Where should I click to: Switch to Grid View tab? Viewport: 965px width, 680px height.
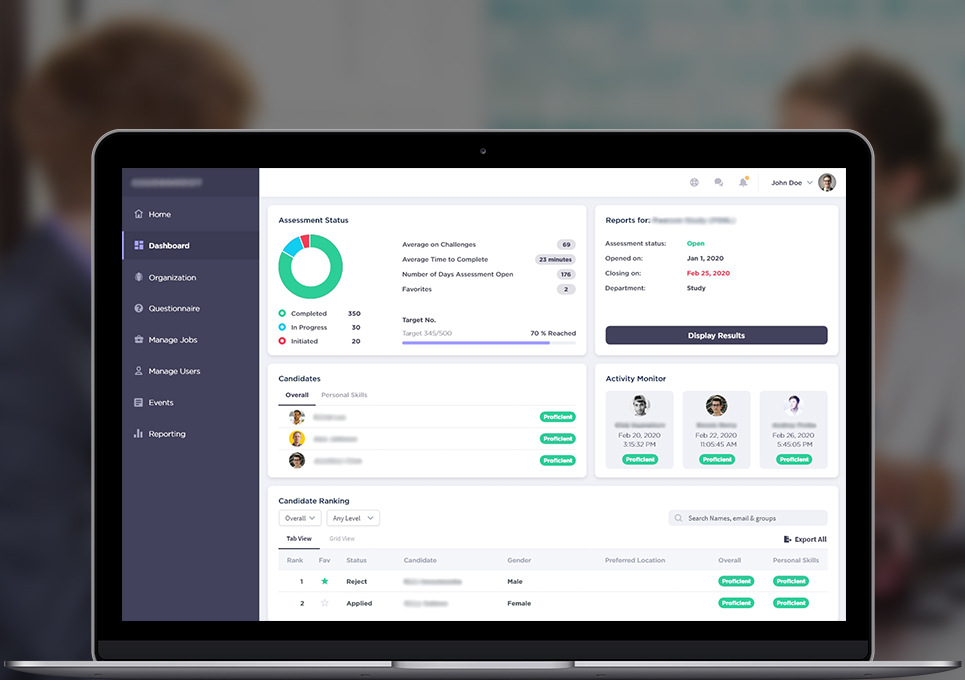342,539
